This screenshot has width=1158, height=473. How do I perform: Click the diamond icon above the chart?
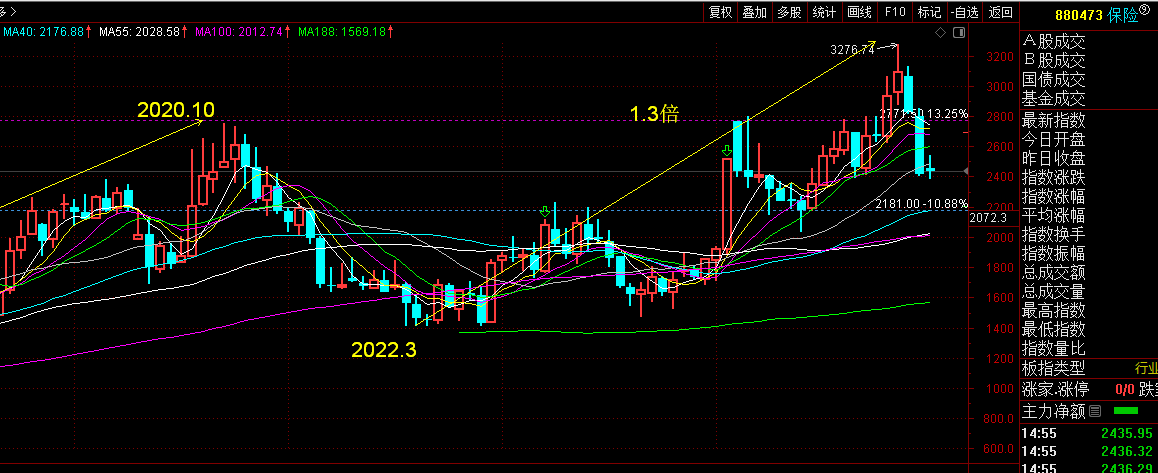click(940, 33)
